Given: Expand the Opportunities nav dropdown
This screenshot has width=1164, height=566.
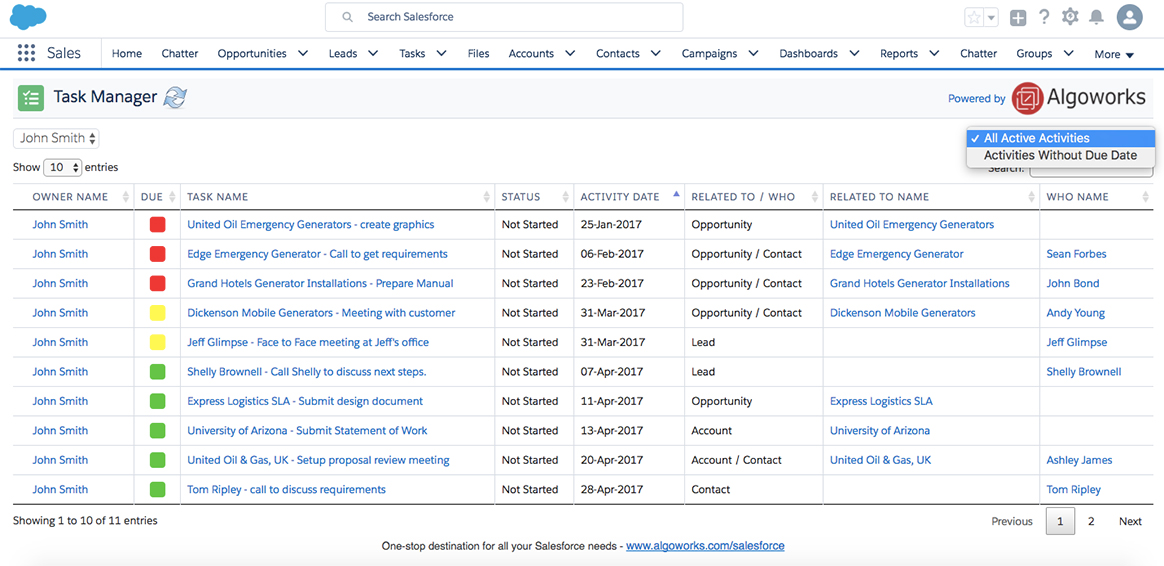Looking at the screenshot, I should (x=302, y=53).
